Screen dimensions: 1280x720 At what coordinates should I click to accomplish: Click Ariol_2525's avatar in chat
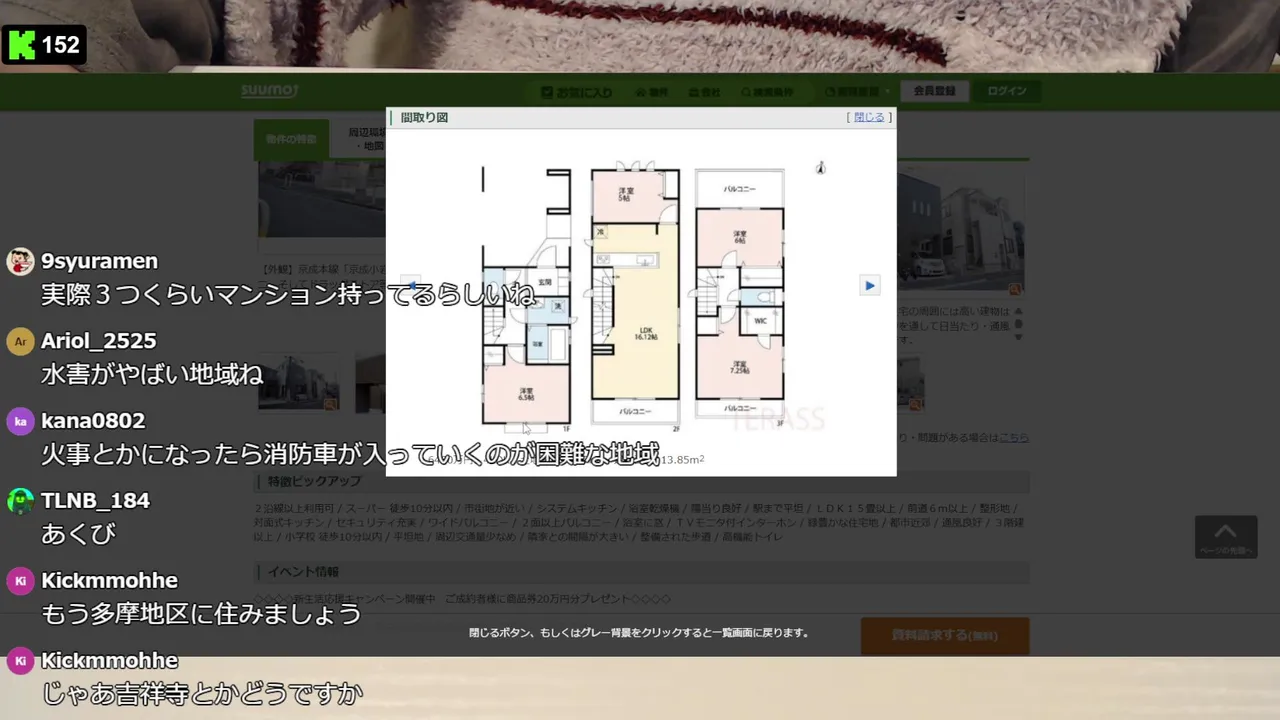coord(20,341)
